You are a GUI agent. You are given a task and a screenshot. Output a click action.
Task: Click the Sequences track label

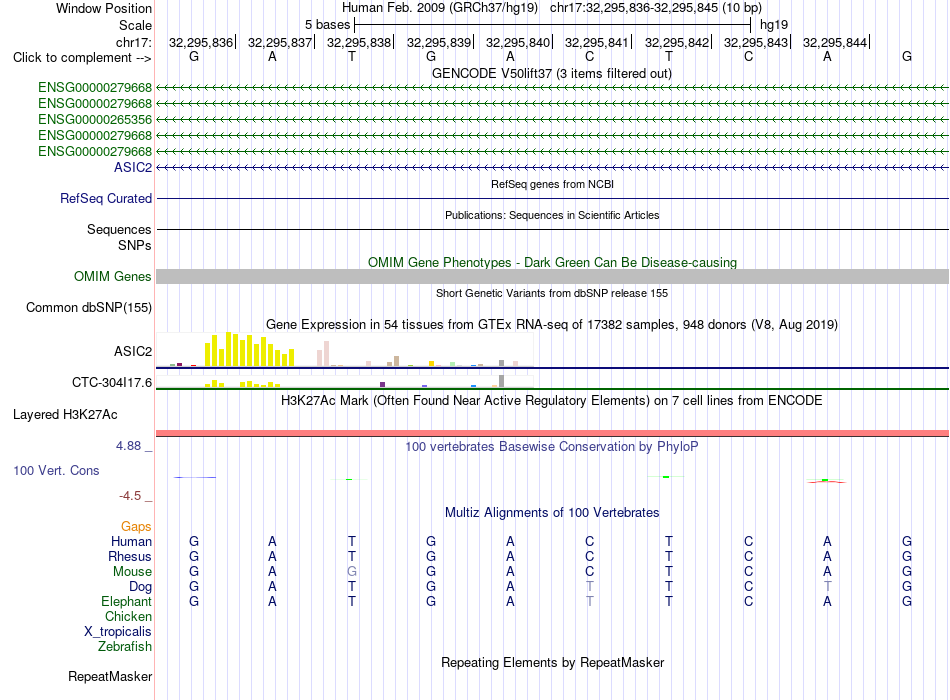click(x=119, y=229)
